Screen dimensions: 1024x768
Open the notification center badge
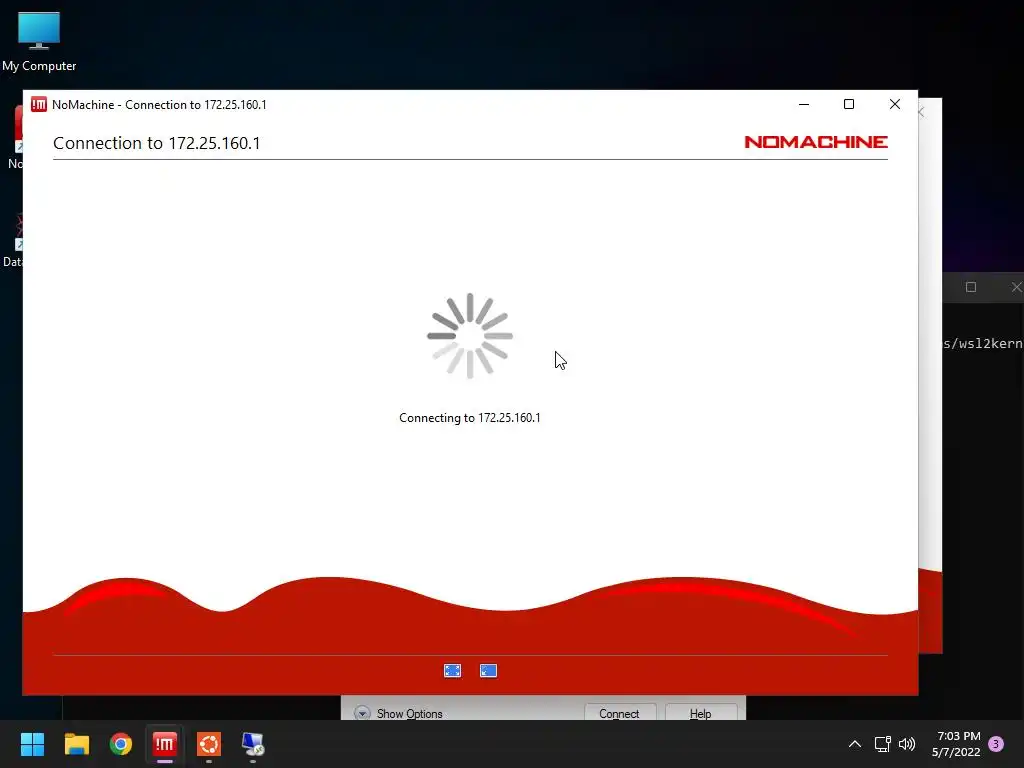point(996,744)
